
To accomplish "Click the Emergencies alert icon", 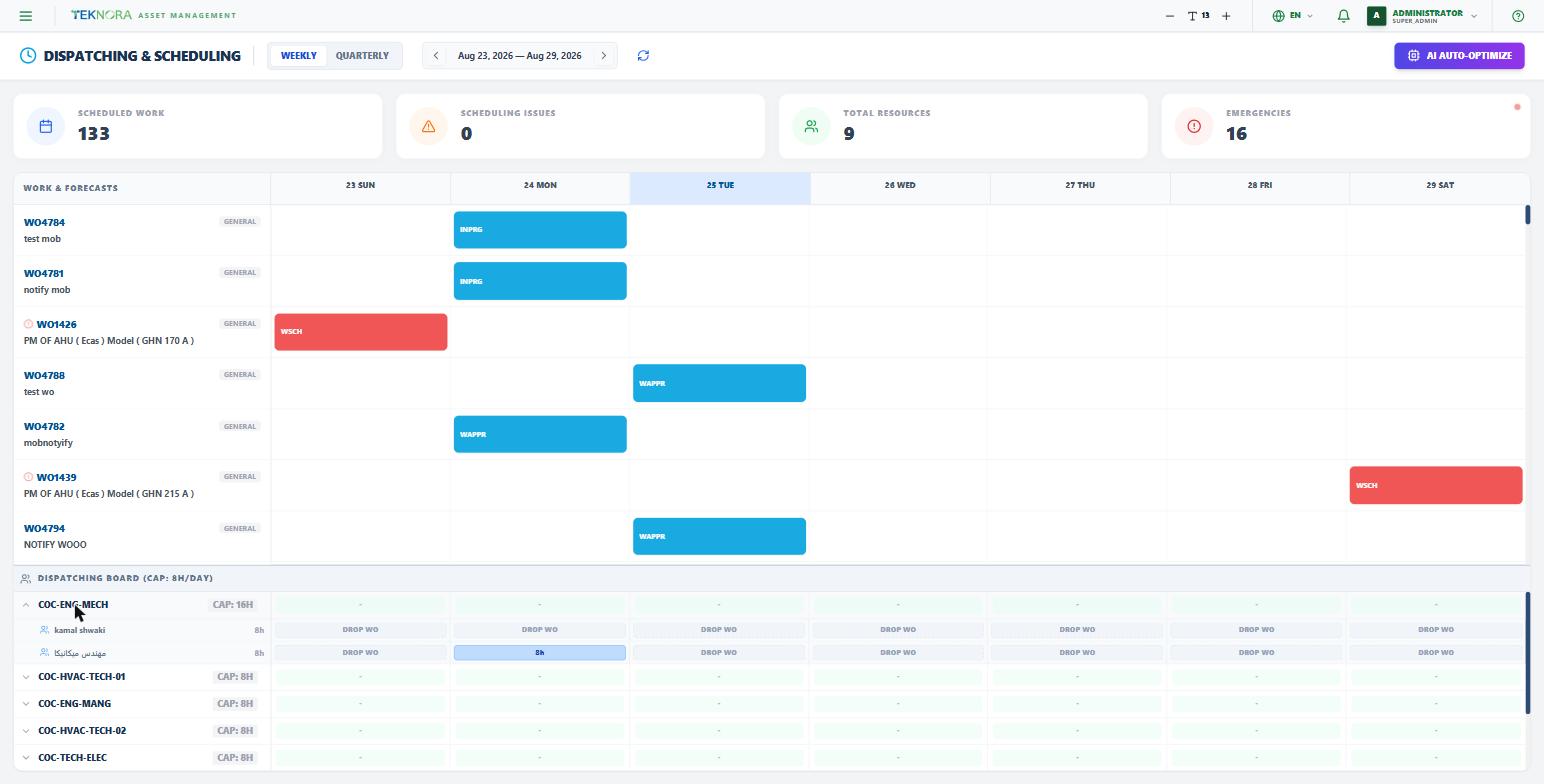I will (x=1194, y=126).
